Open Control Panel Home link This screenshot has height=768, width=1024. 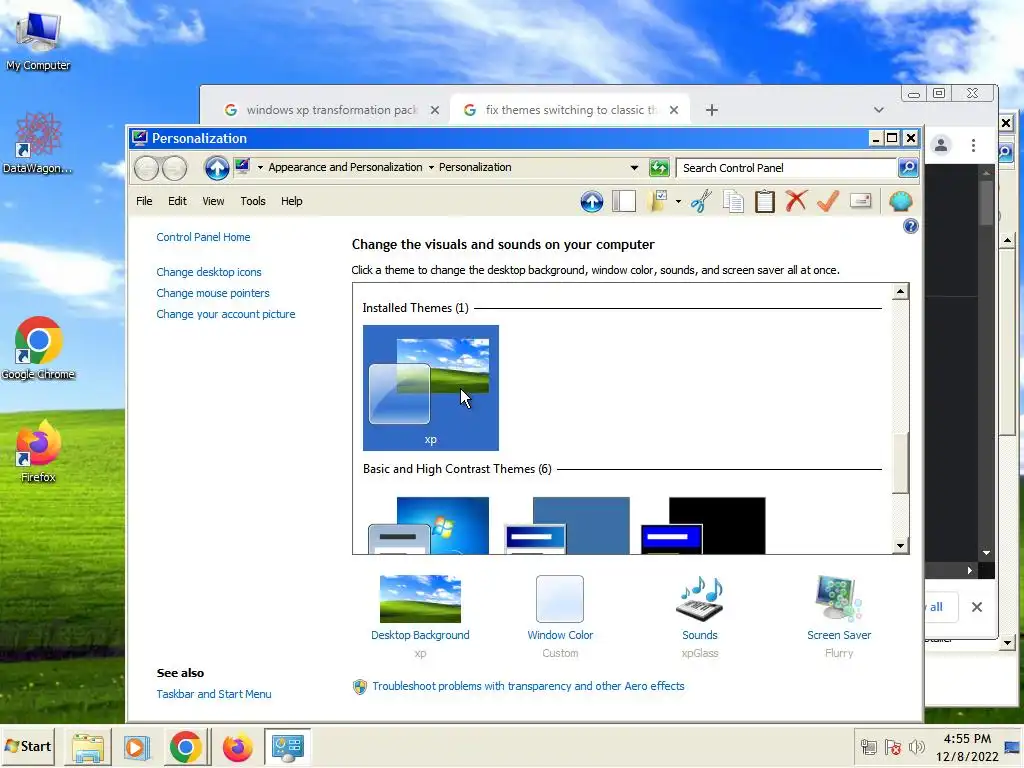(x=203, y=237)
